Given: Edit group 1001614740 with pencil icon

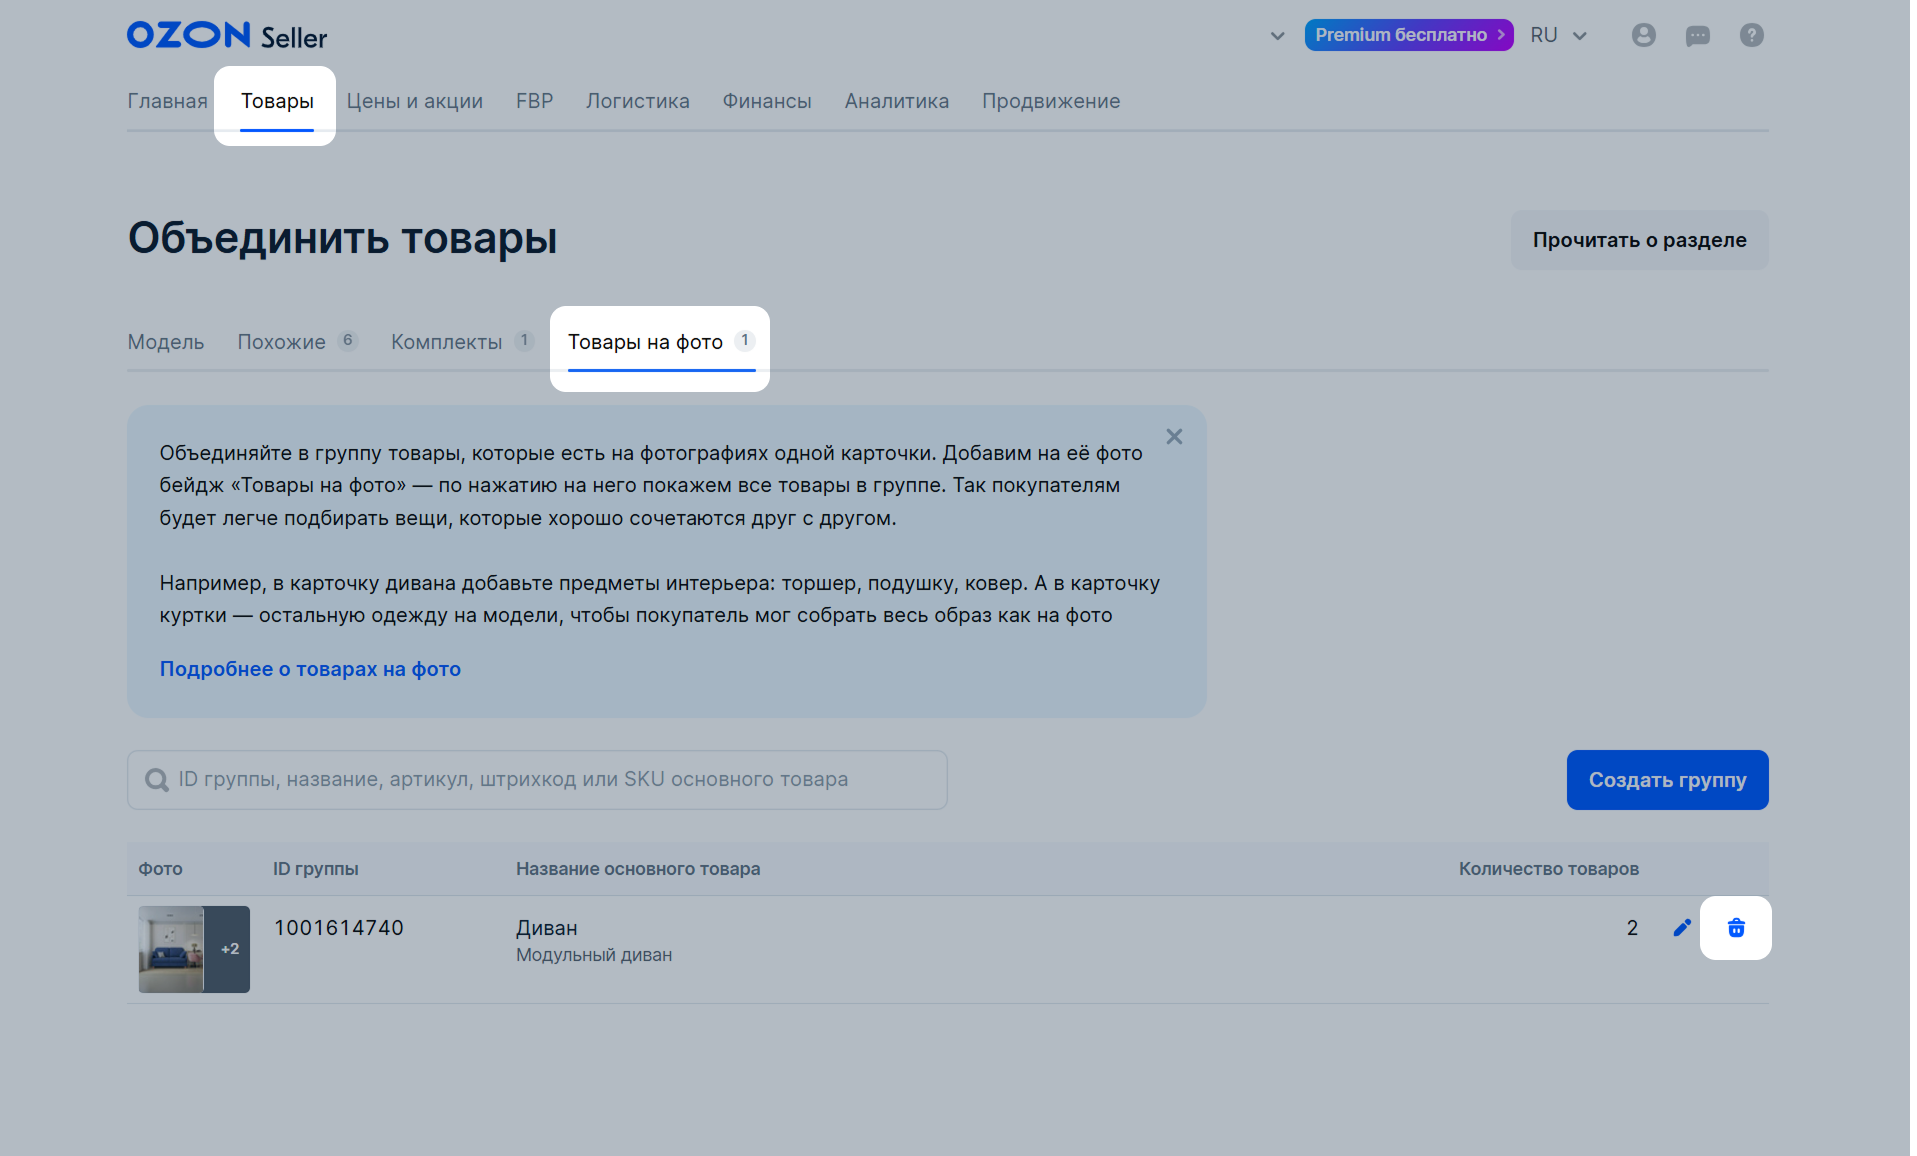Looking at the screenshot, I should click(1682, 928).
